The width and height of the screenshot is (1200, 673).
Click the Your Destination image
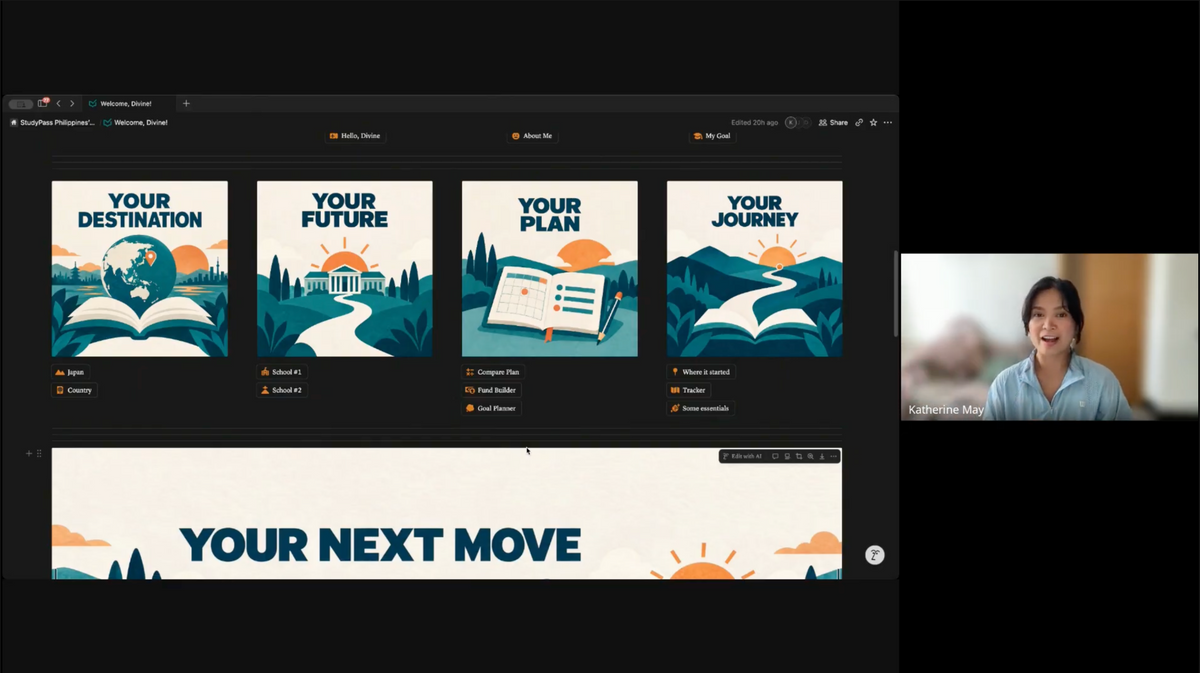(x=140, y=269)
